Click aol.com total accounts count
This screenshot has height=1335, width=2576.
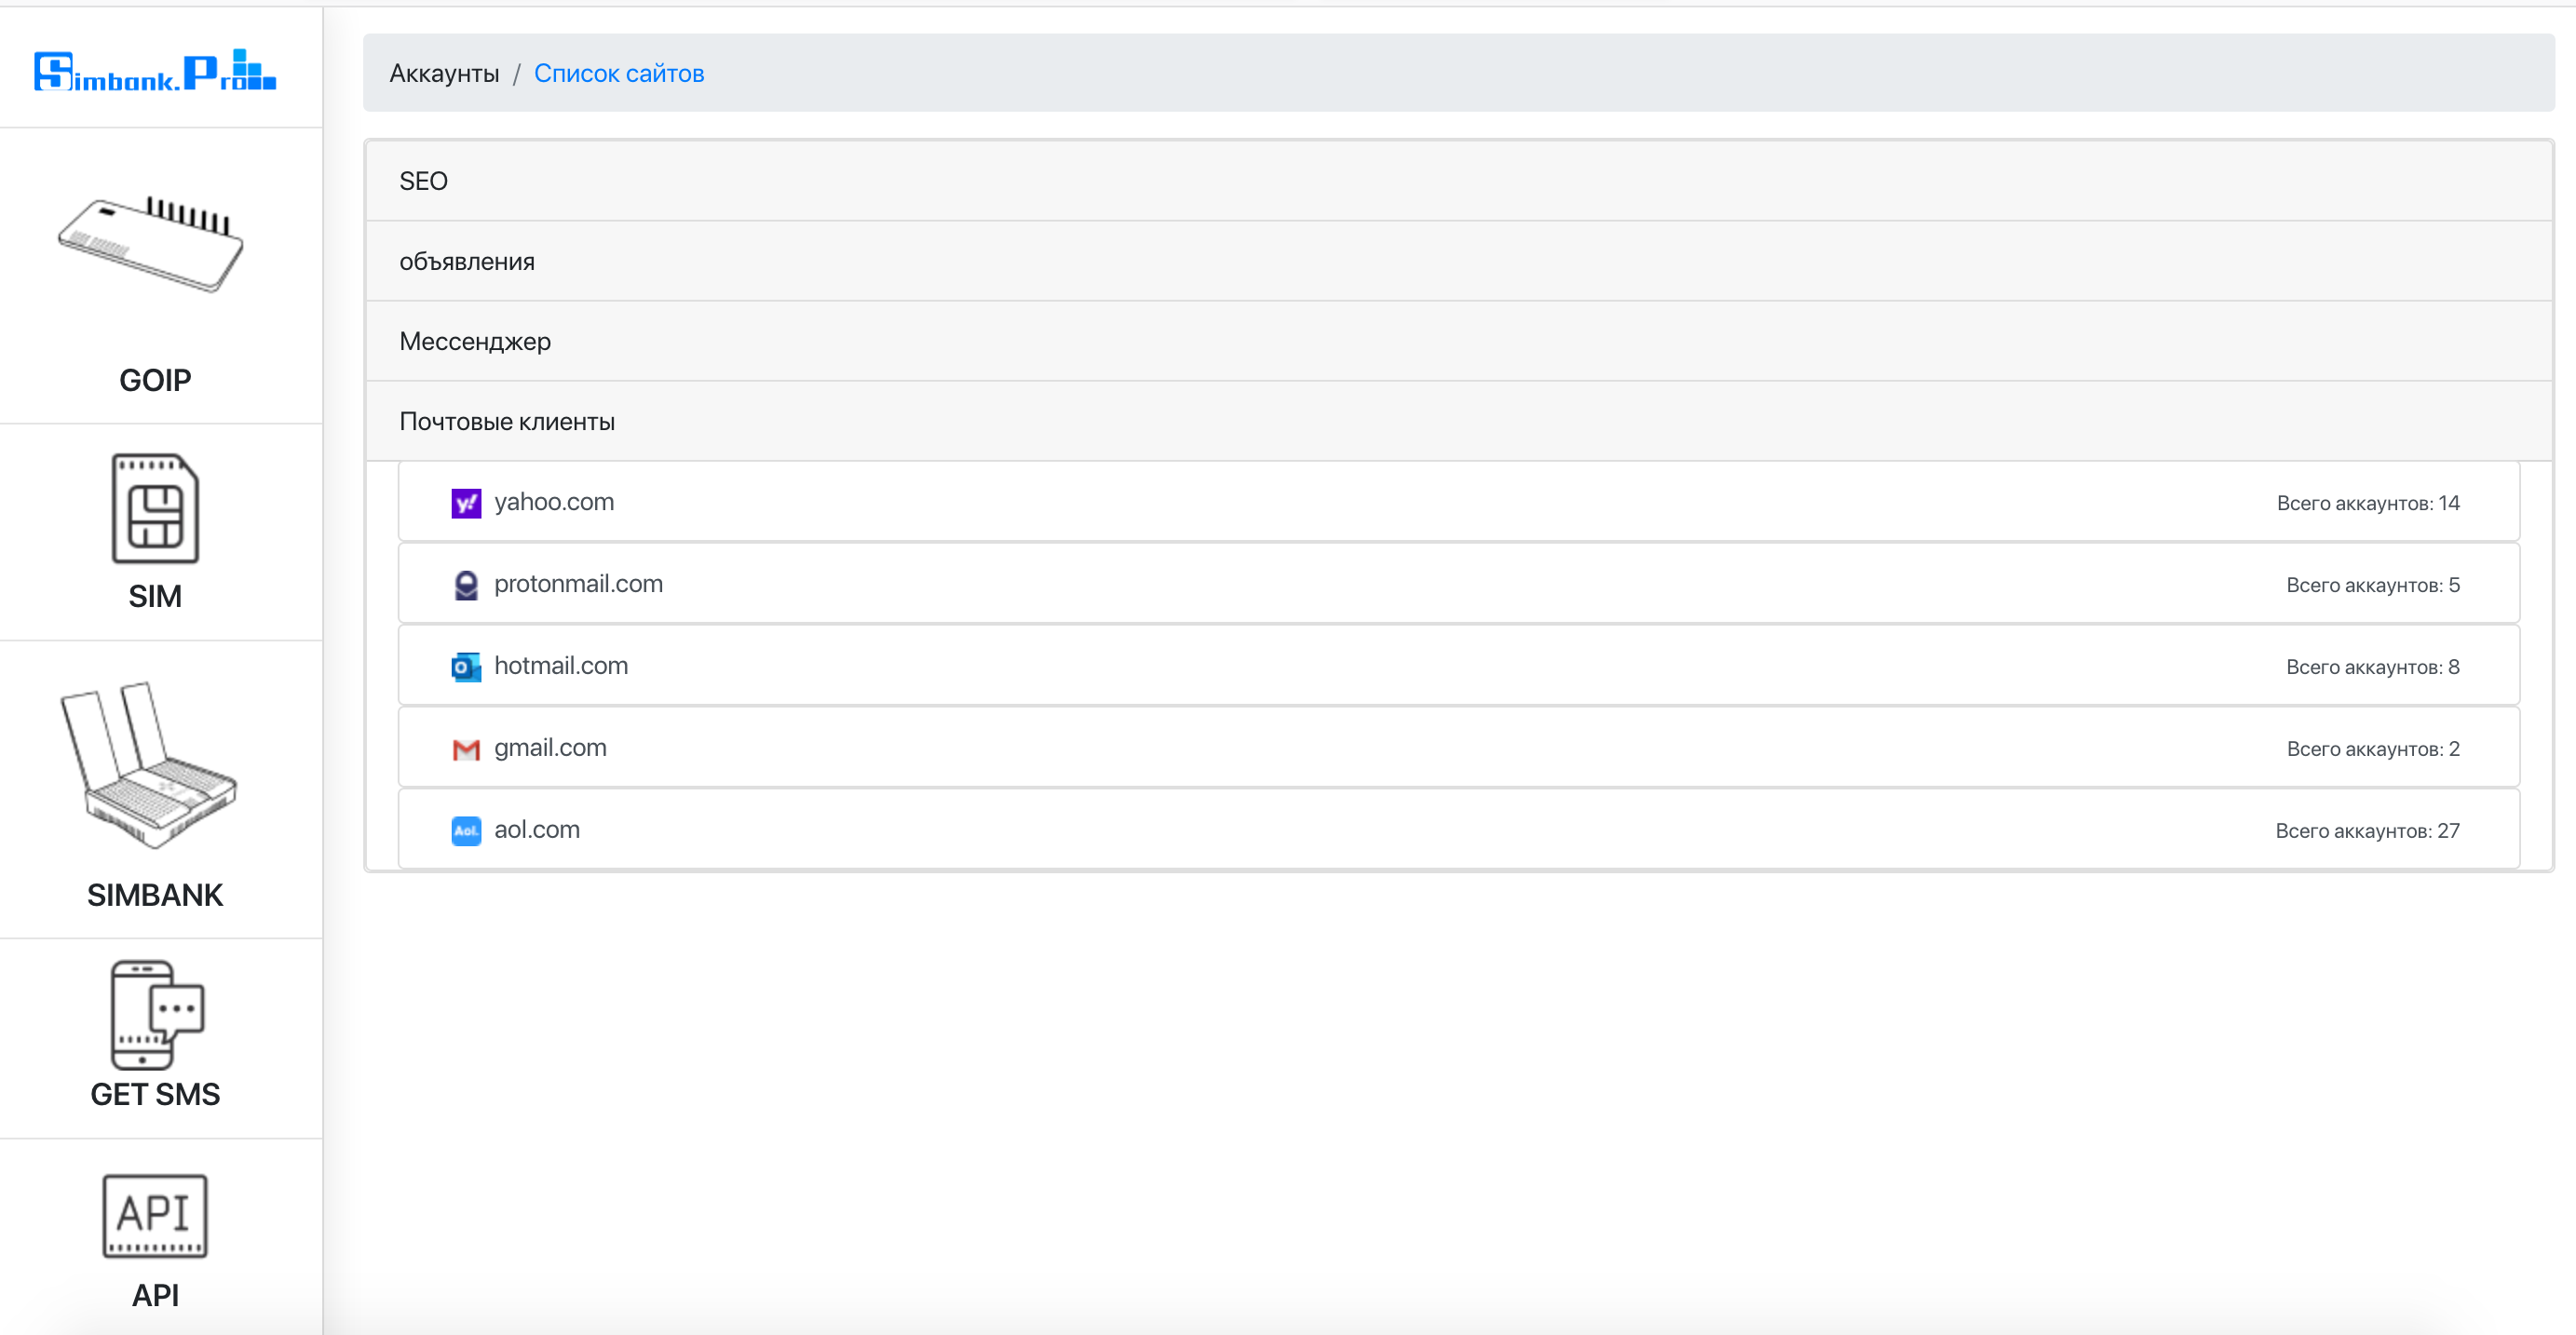click(2366, 831)
